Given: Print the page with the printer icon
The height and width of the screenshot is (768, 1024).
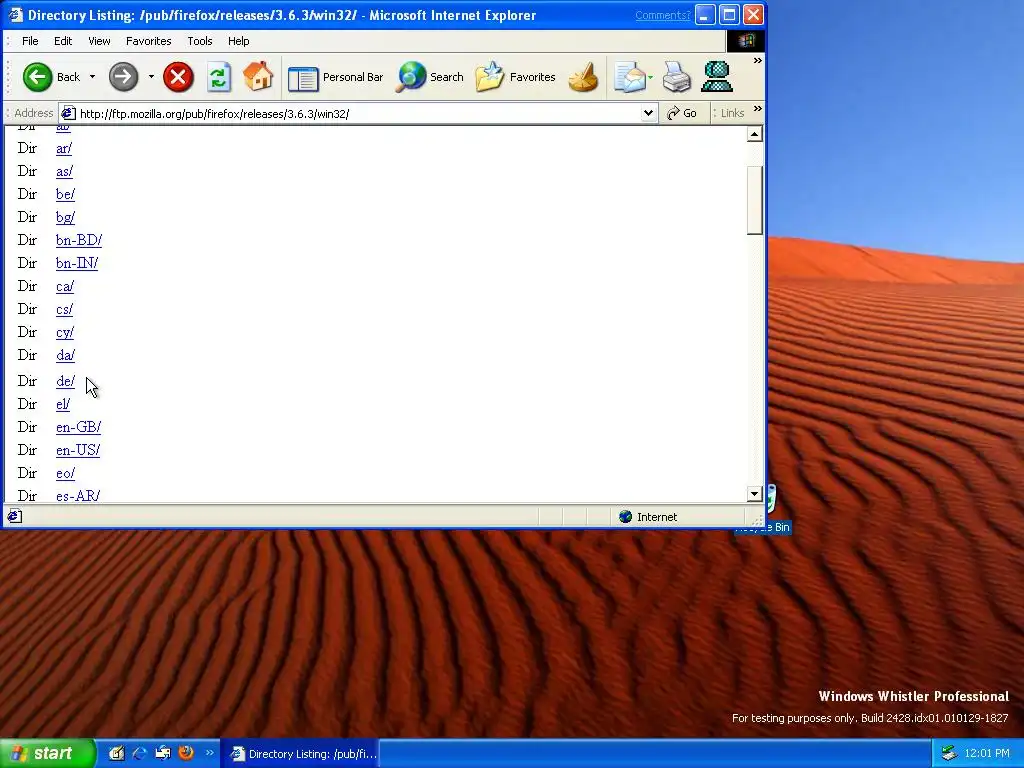Looking at the screenshot, I should pyautogui.click(x=677, y=77).
